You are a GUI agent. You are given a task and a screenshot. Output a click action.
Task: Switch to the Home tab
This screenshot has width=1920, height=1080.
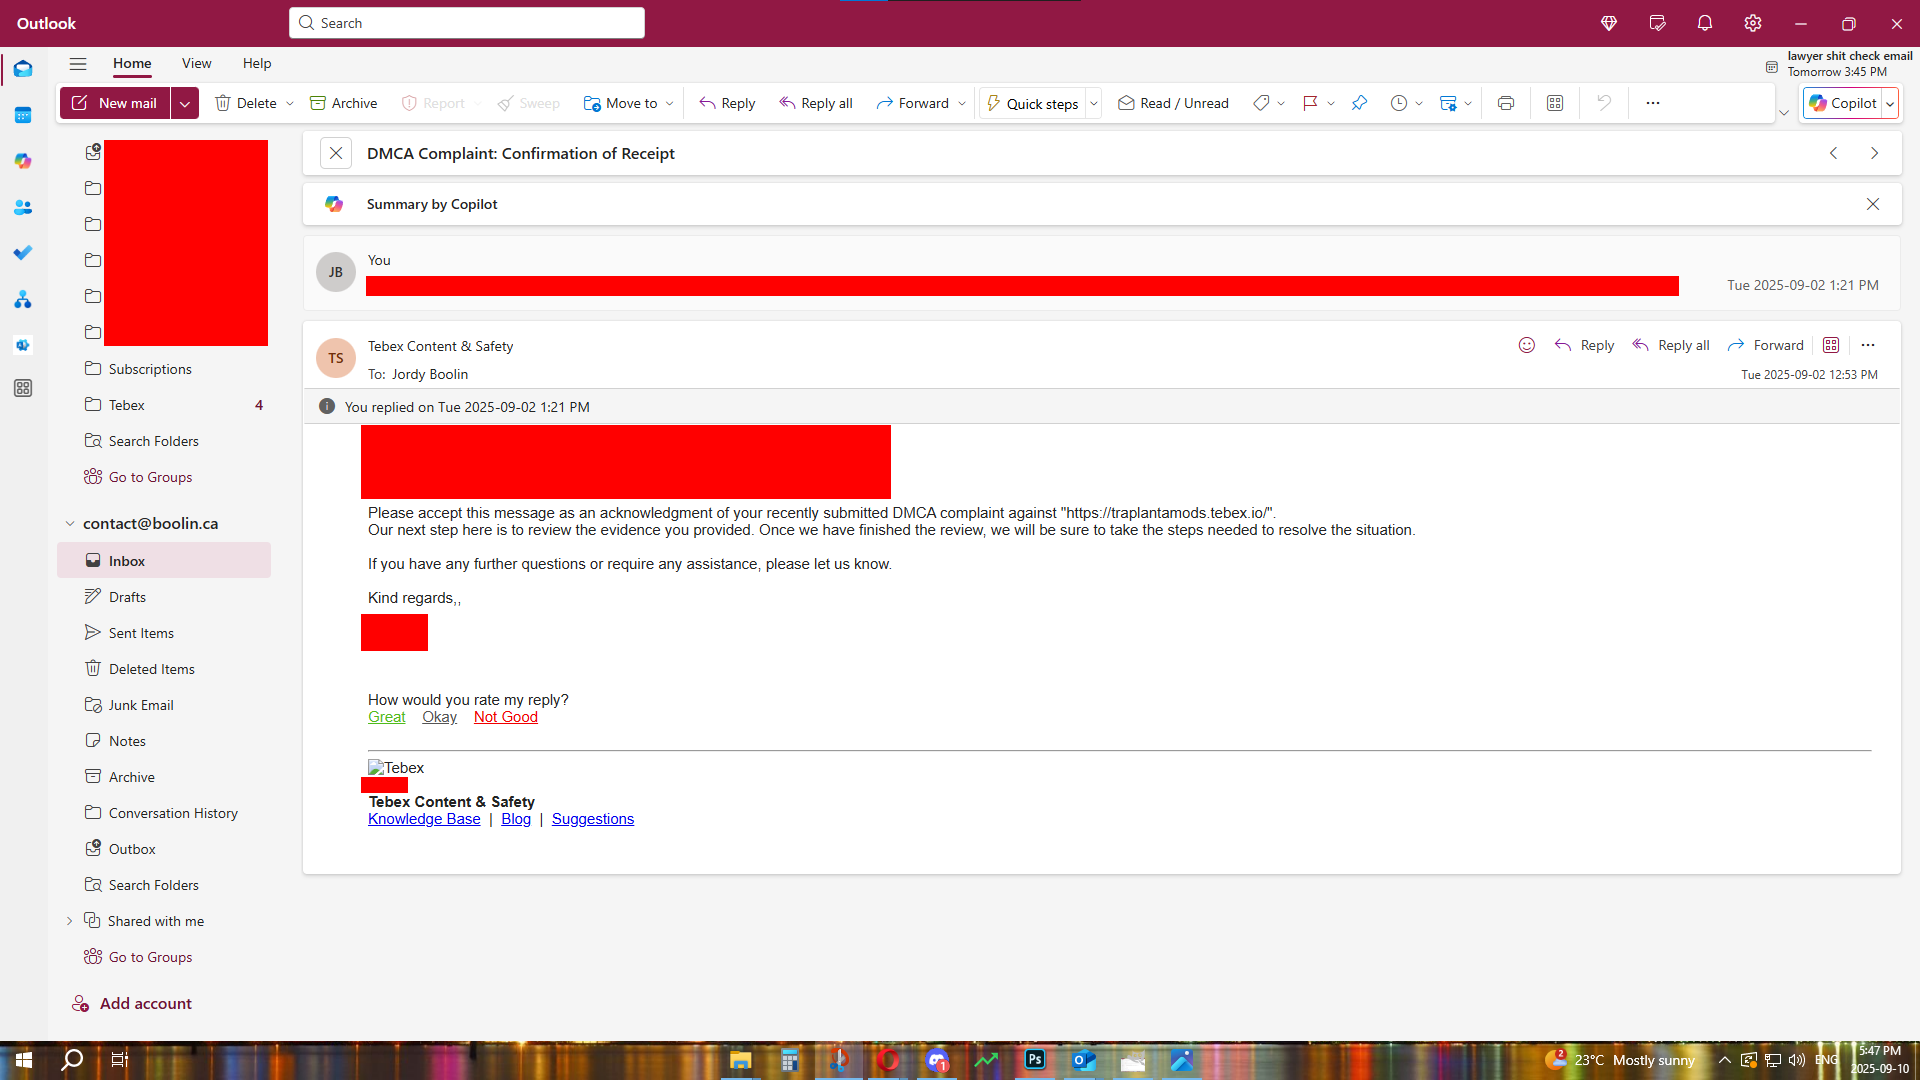[132, 63]
